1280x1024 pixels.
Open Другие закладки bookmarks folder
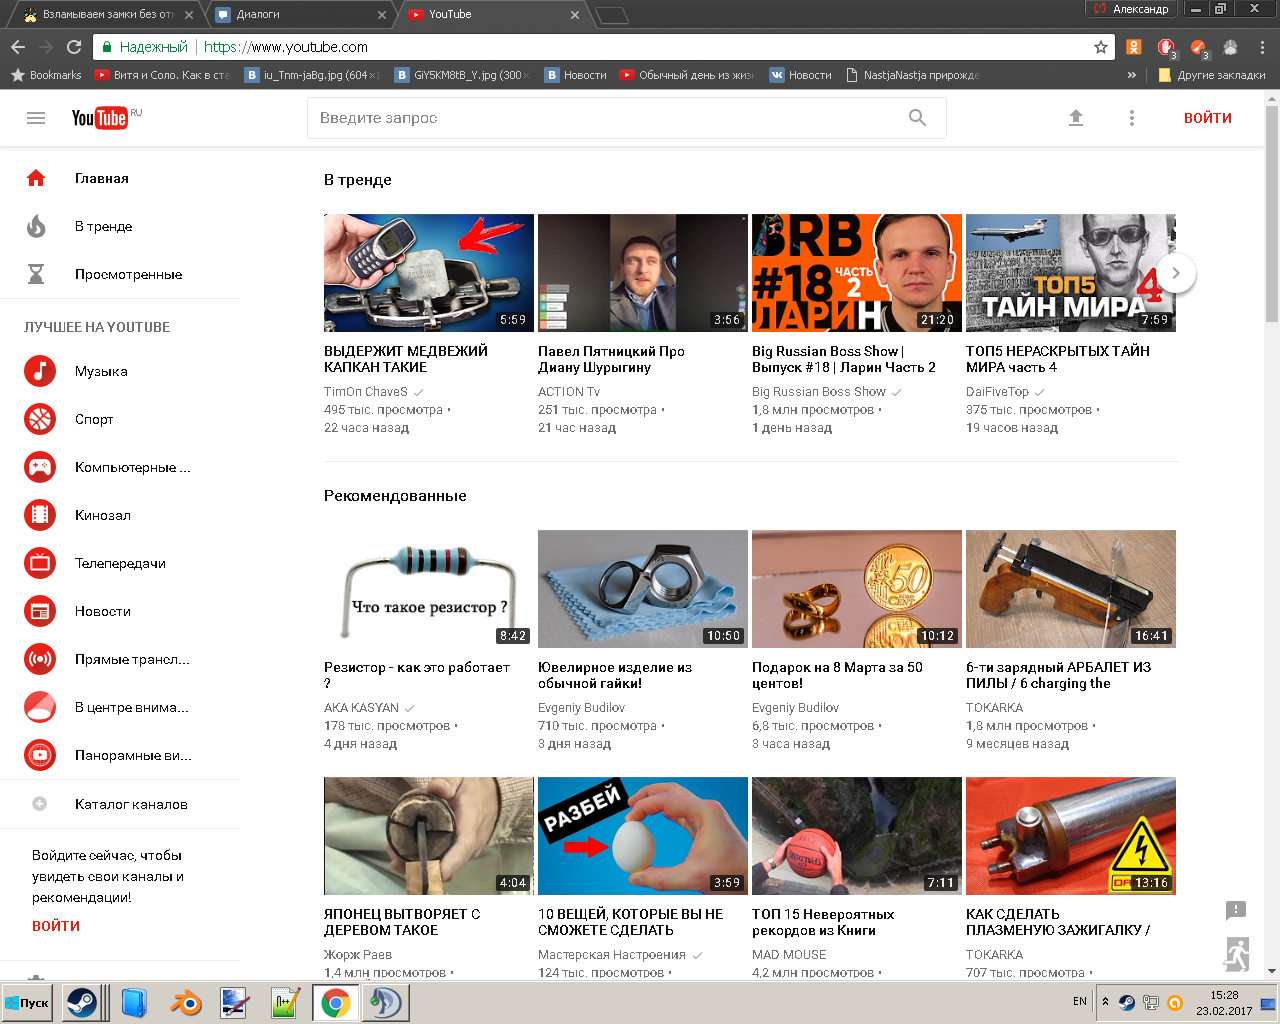tap(1211, 75)
